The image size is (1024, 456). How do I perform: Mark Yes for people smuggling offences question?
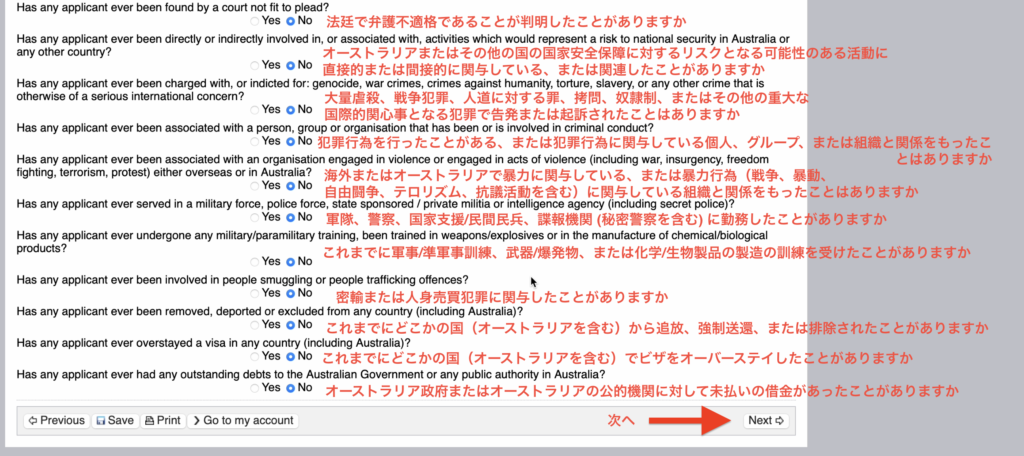click(x=254, y=293)
